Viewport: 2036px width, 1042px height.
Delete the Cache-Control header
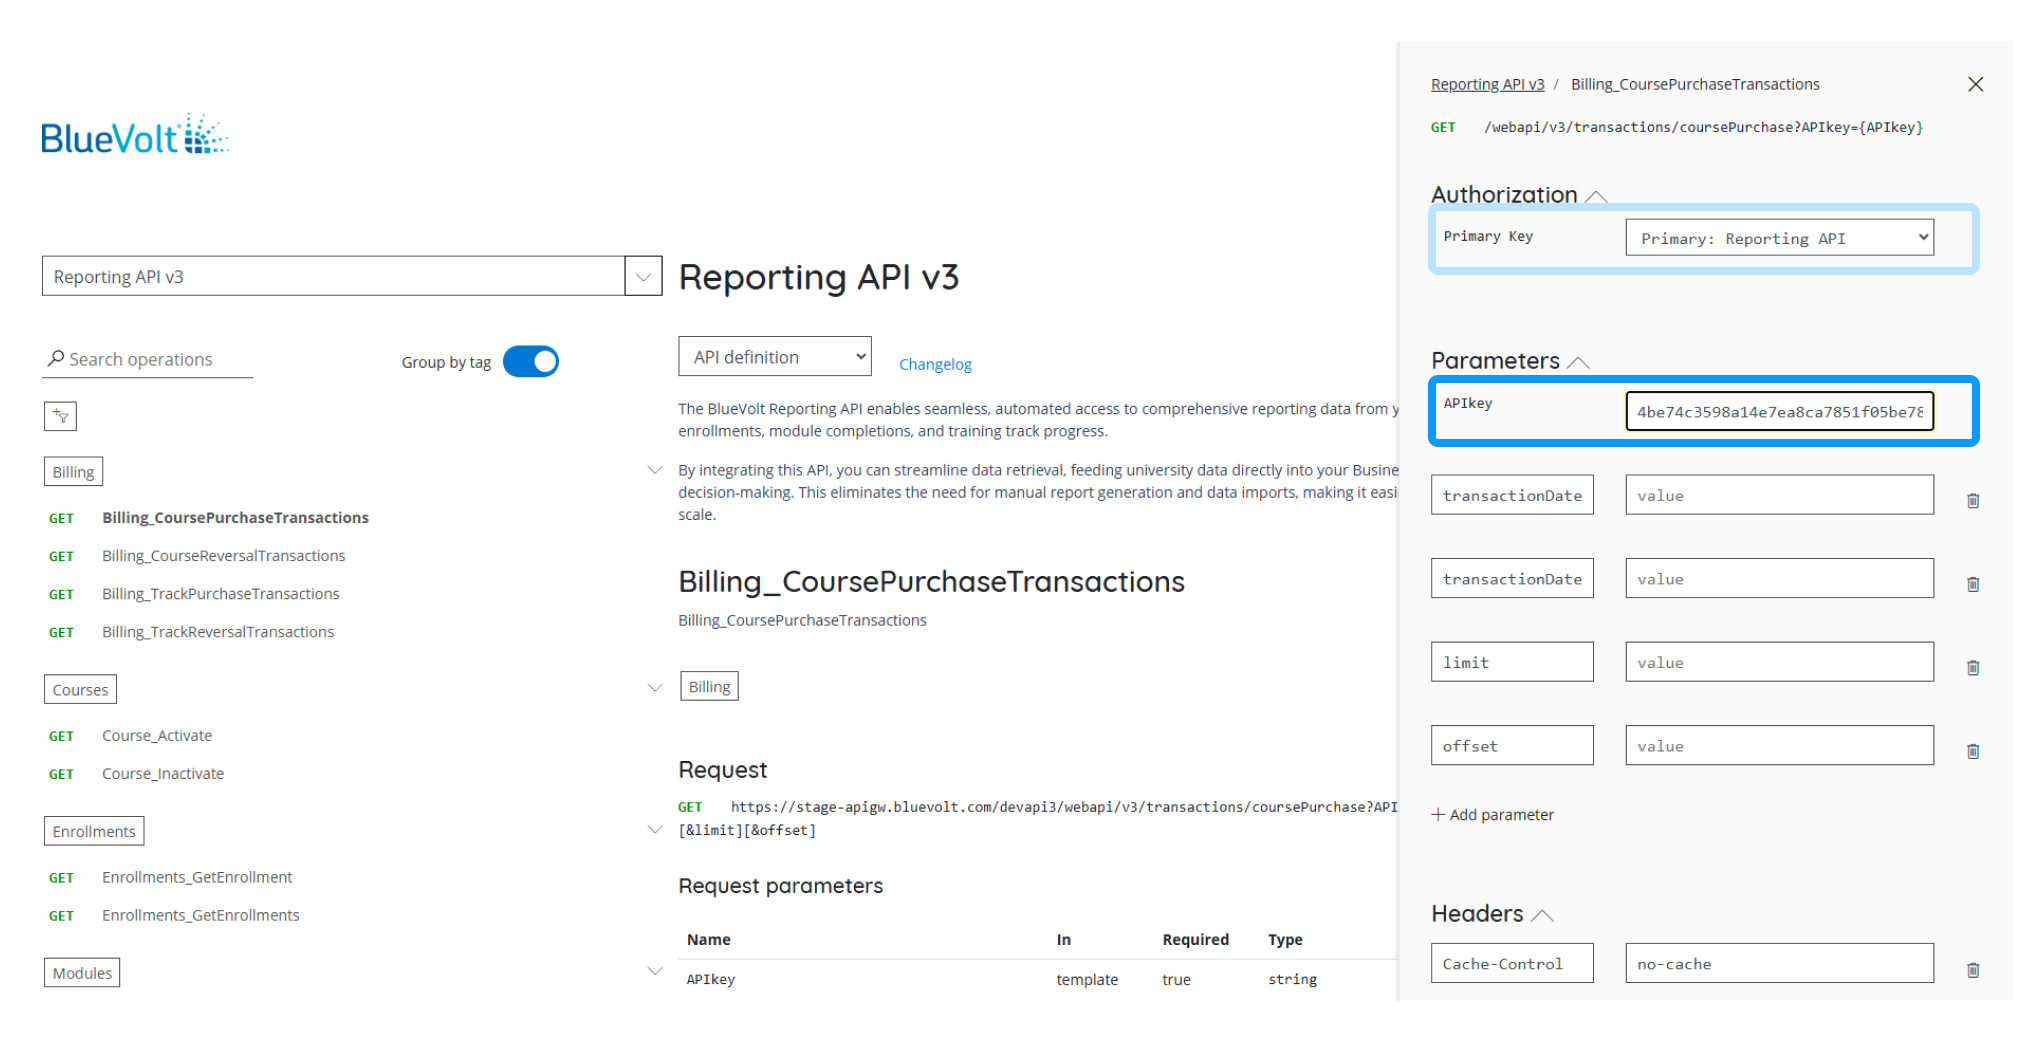point(1972,969)
